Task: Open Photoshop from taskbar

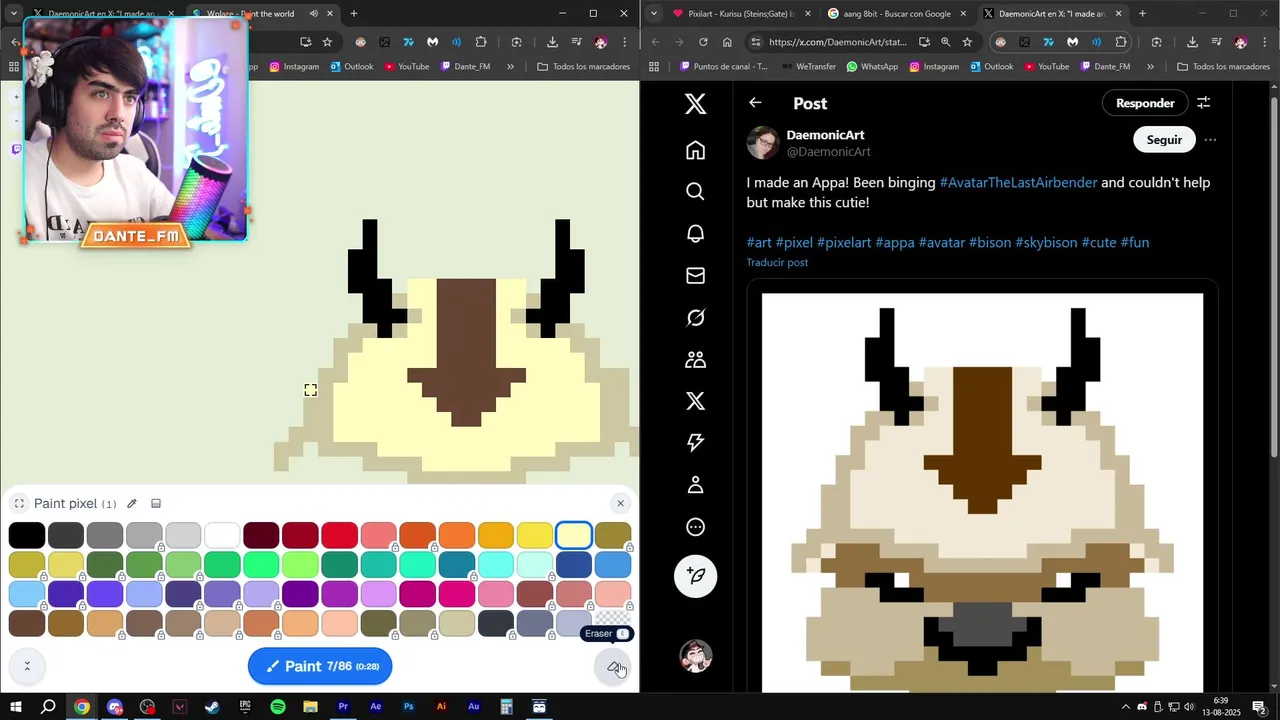Action: 408,707
